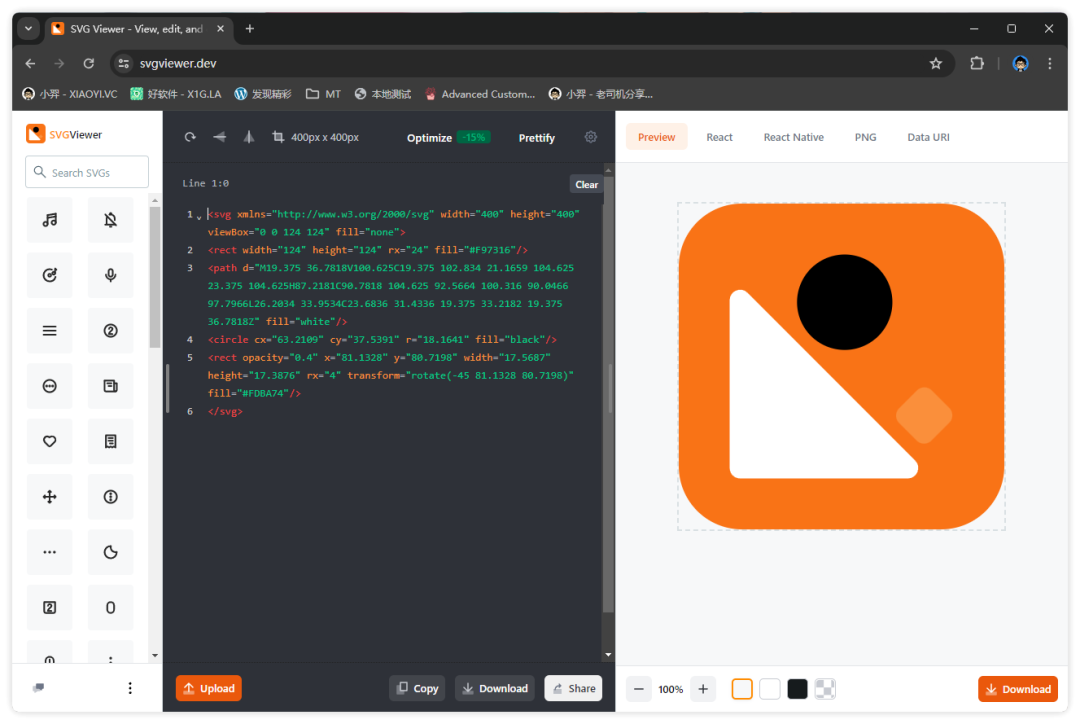The width and height of the screenshot is (1080, 724).
Task: Flip the SVG with the horizontal flip icon
Action: click(220, 137)
